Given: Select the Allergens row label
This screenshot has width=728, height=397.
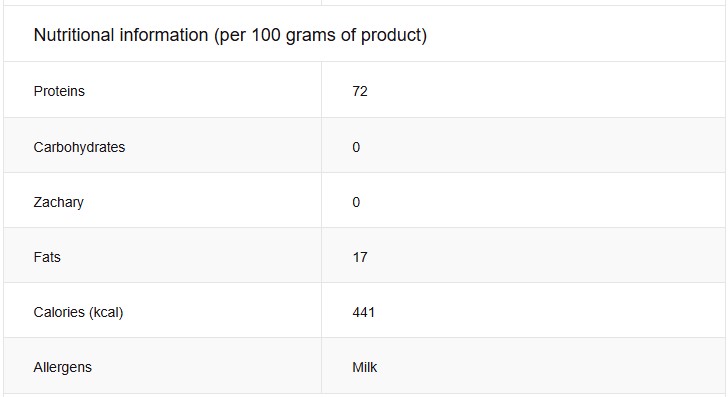Looking at the screenshot, I should [x=63, y=367].
